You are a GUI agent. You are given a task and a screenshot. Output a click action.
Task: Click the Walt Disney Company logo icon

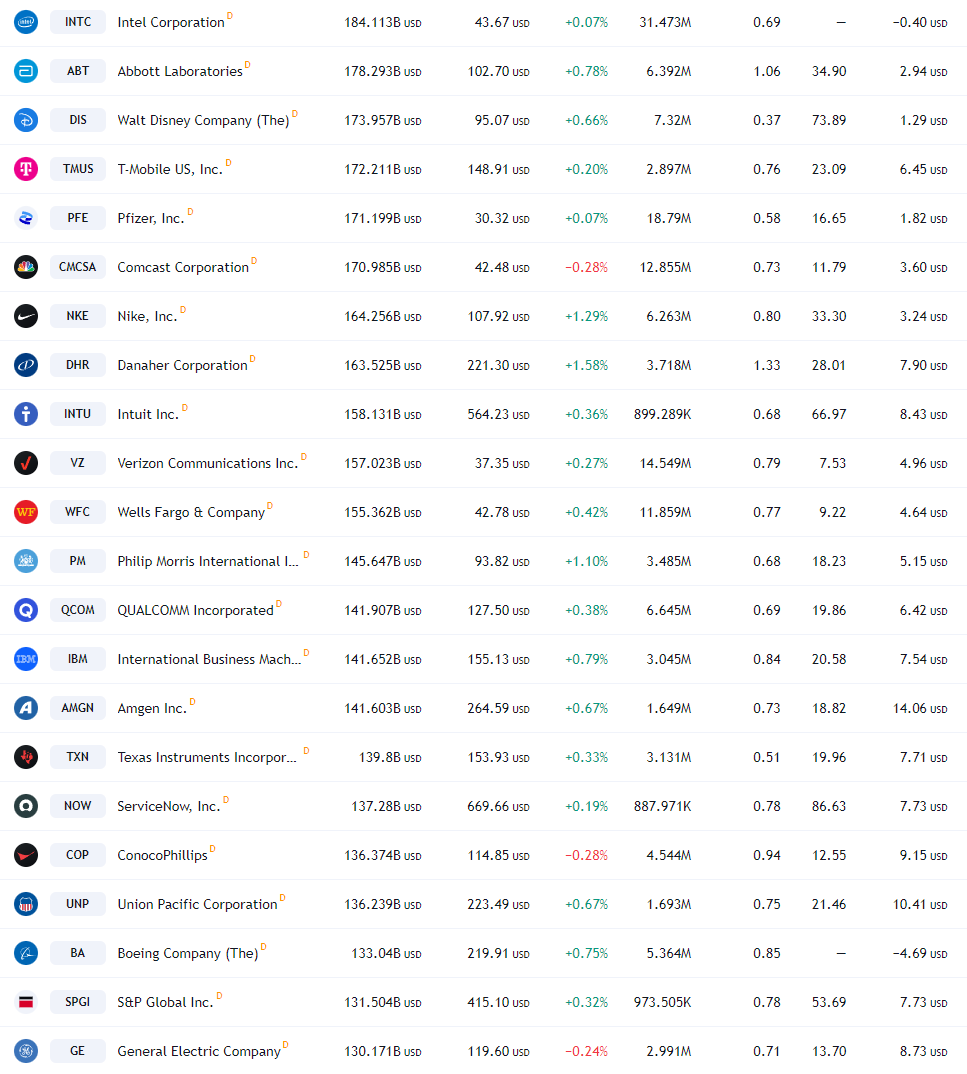26,120
